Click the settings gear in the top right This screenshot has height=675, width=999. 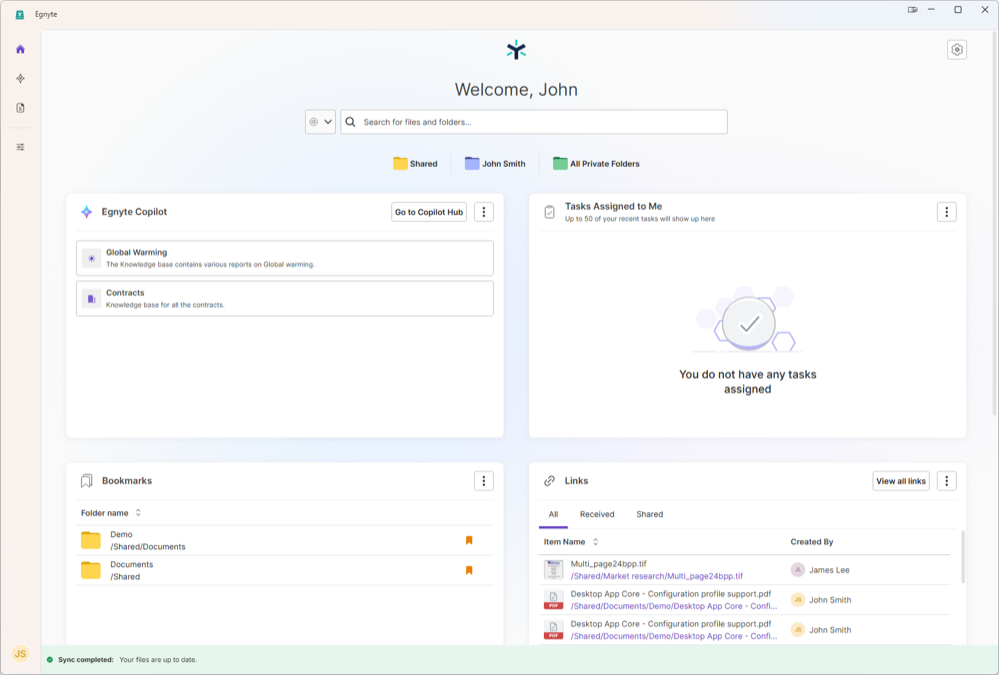click(957, 49)
